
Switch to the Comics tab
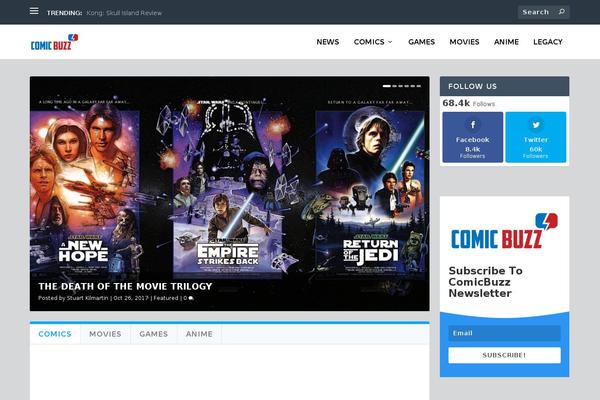pyautogui.click(x=55, y=334)
